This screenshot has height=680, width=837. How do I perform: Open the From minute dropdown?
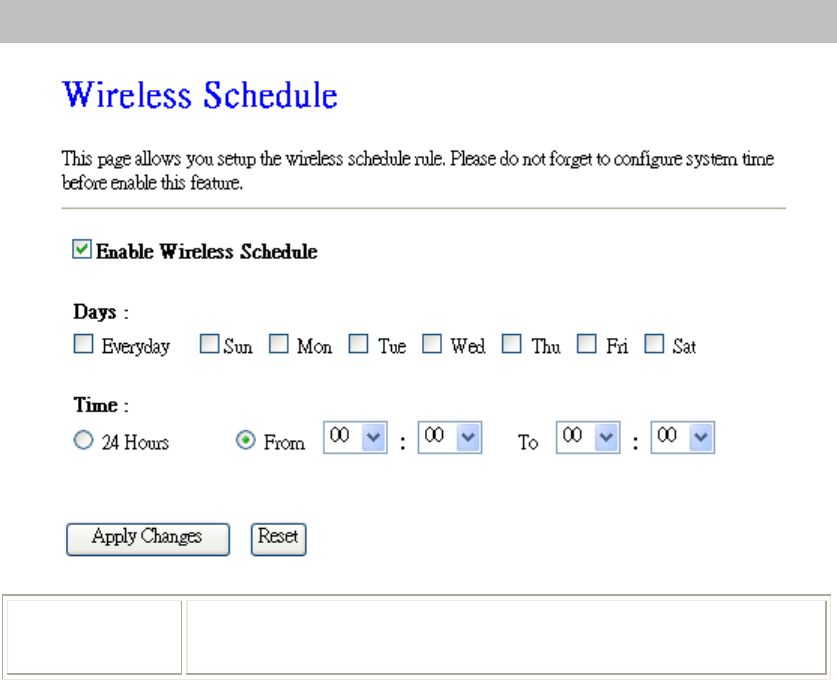tap(450, 438)
